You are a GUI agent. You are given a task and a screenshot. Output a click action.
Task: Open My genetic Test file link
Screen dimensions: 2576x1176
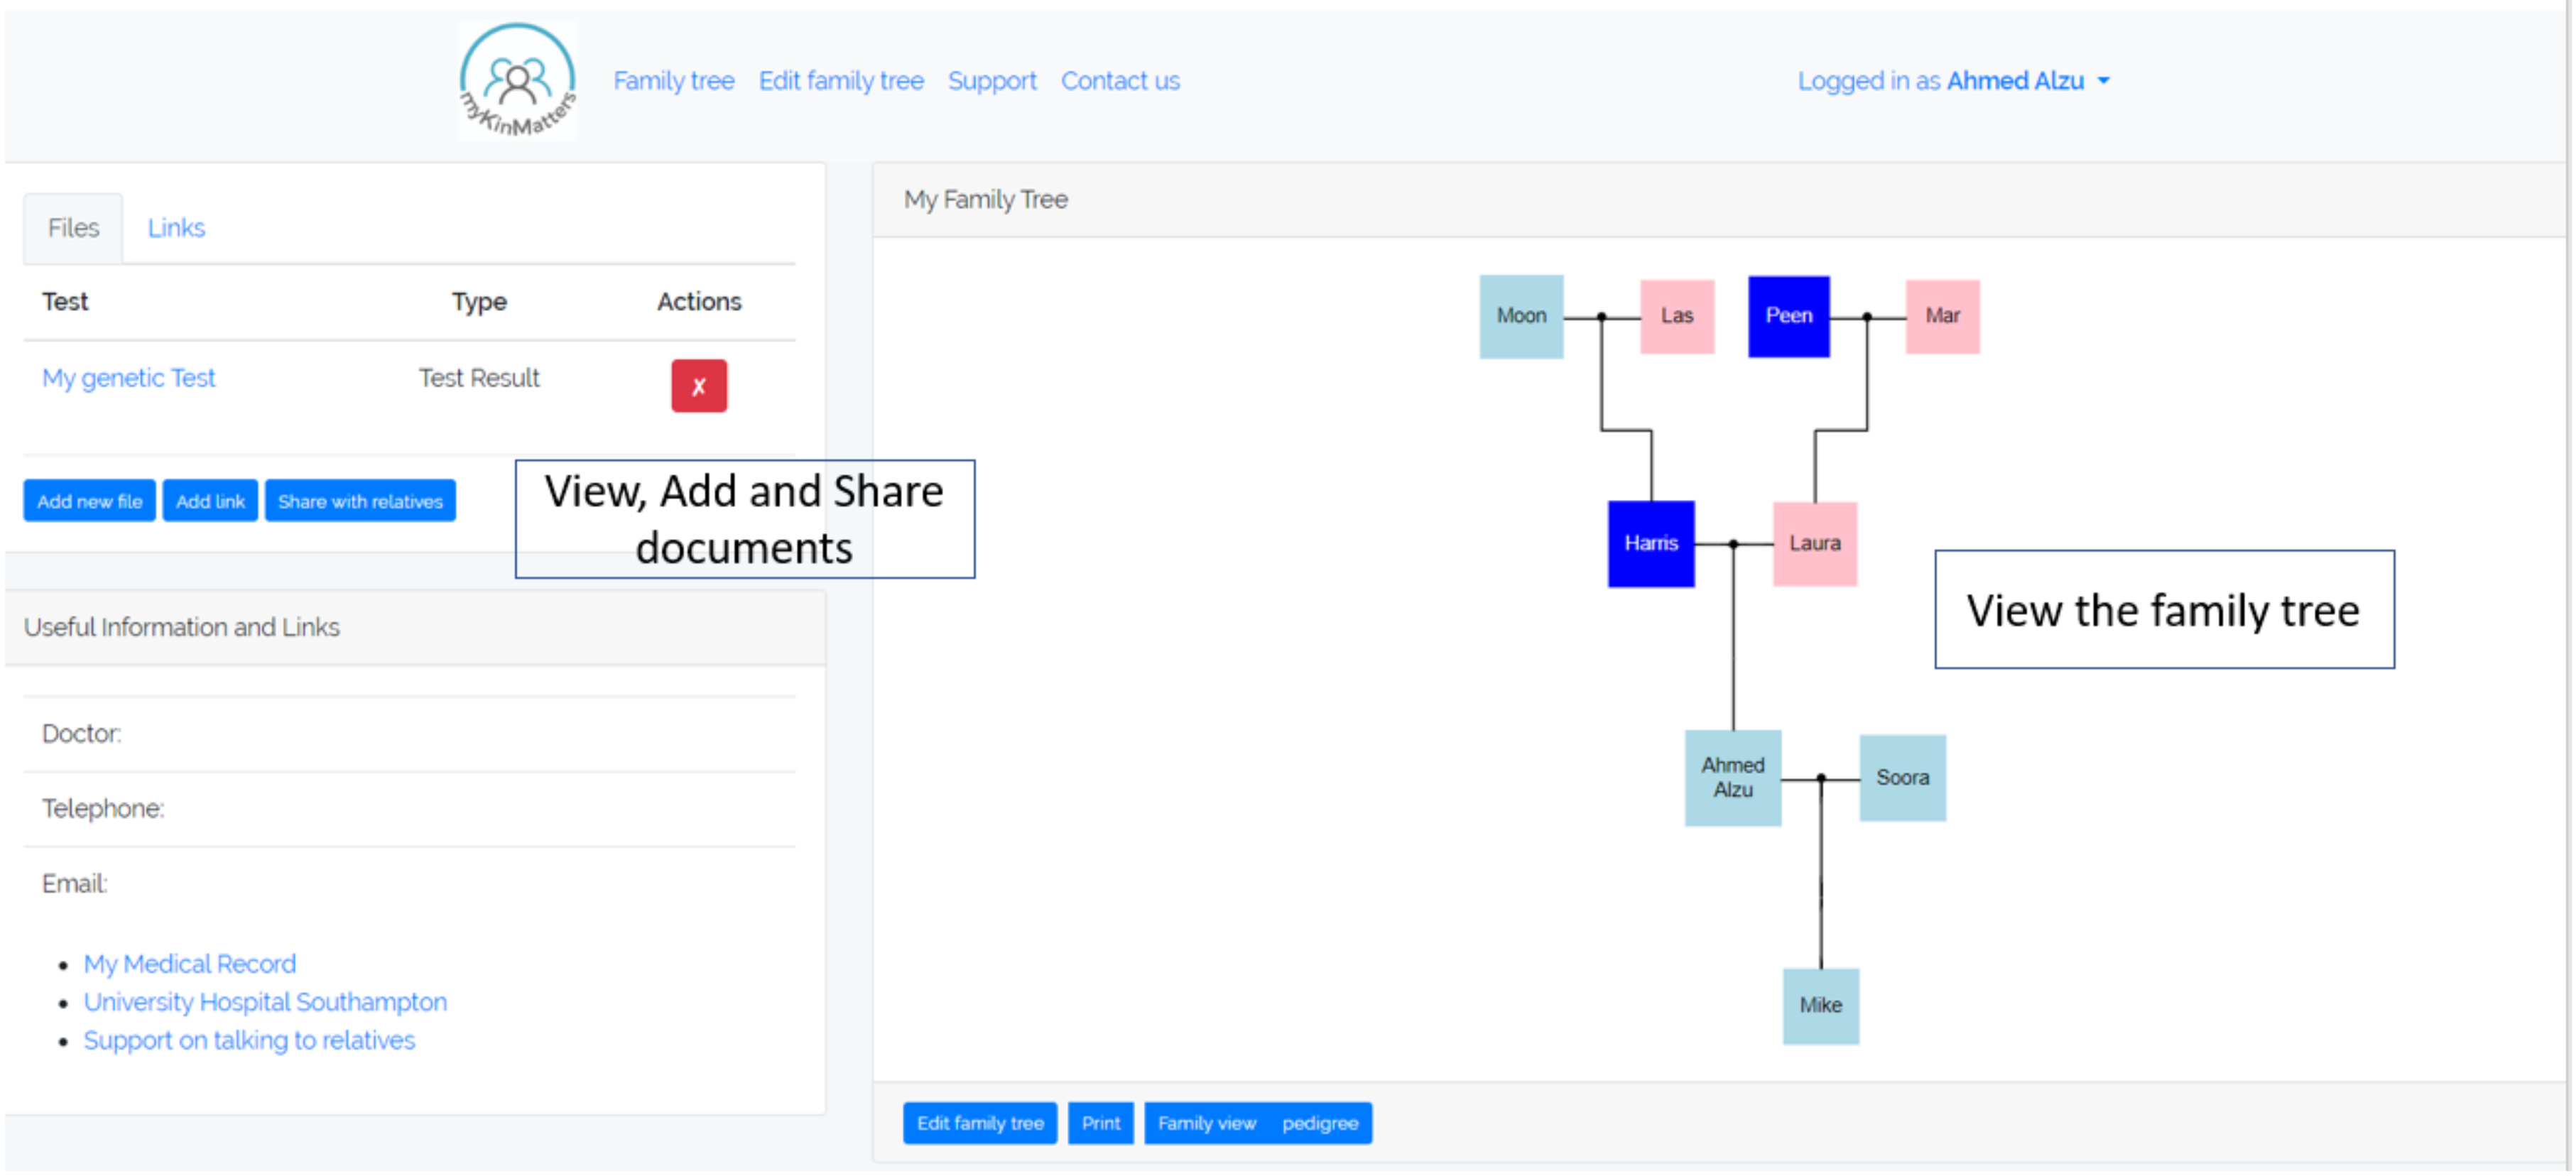tap(128, 378)
